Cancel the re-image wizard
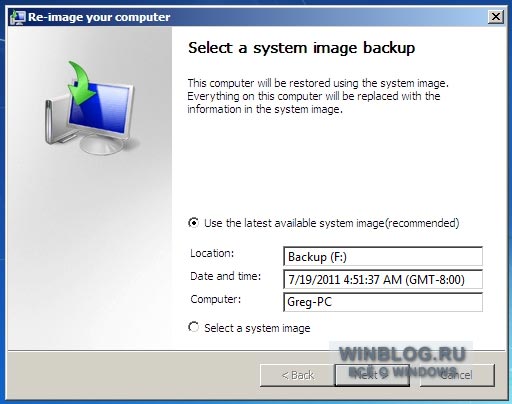Image resolution: width=512 pixels, height=404 pixels. 457,375
